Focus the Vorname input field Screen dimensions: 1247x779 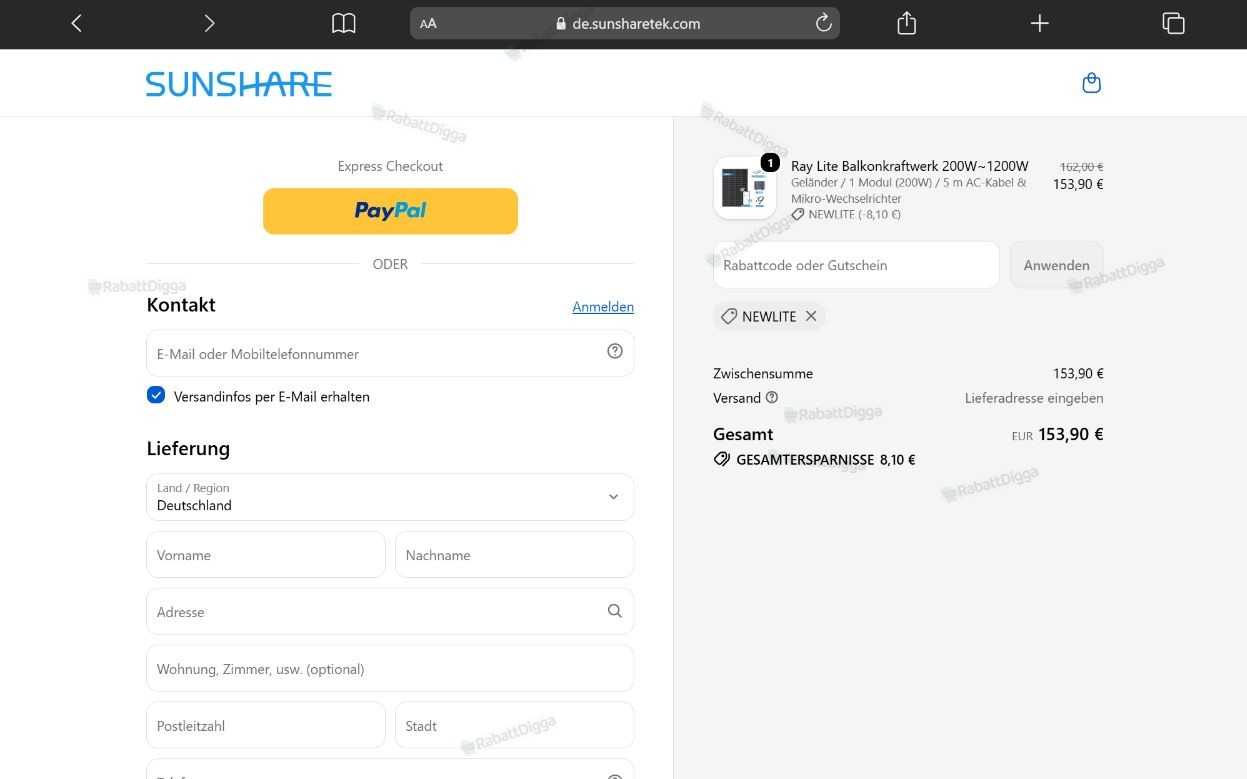click(x=266, y=554)
